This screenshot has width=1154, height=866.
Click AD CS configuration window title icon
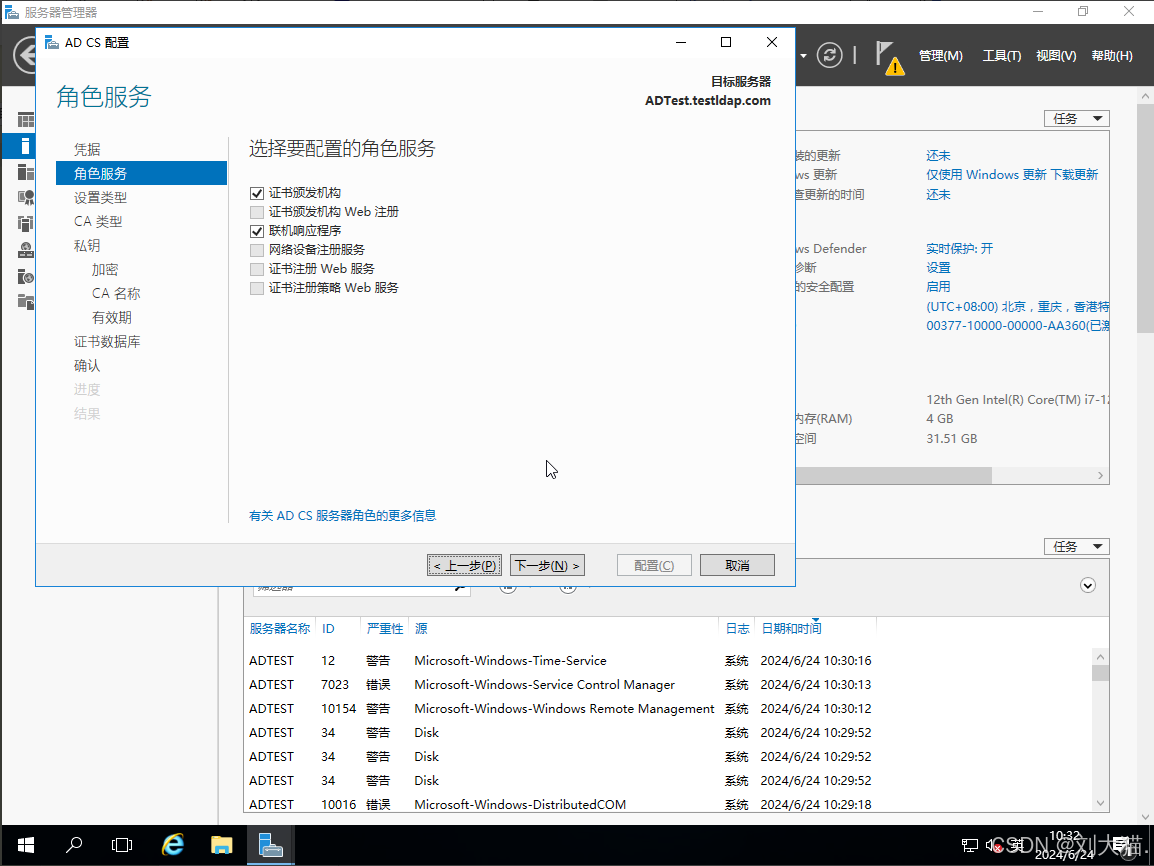coord(52,43)
